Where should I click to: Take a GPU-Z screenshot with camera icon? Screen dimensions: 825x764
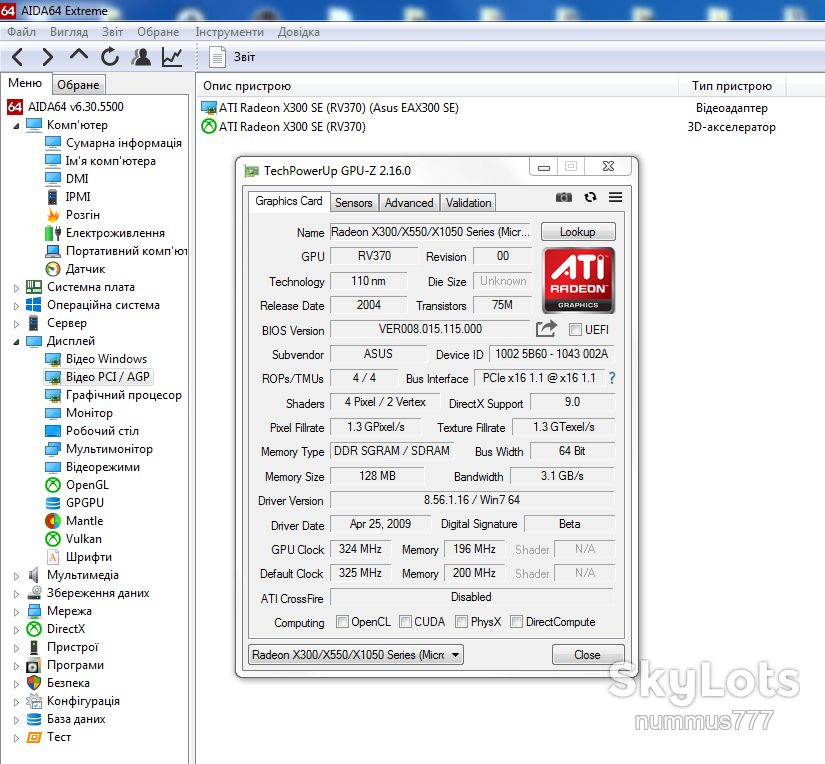[564, 197]
